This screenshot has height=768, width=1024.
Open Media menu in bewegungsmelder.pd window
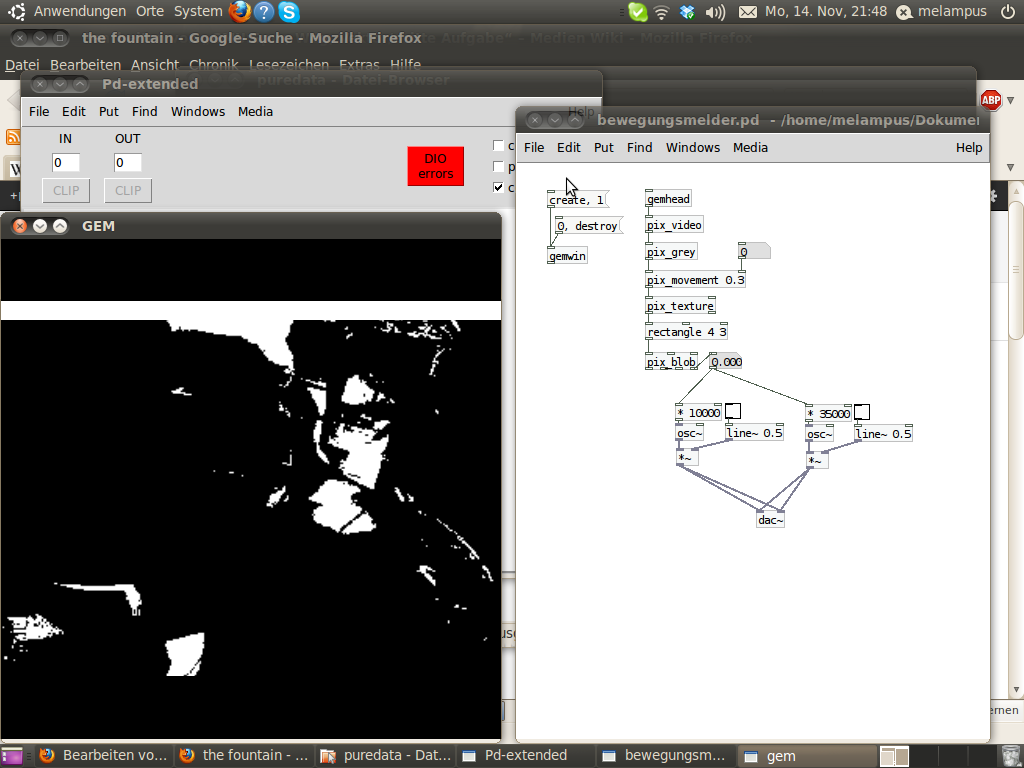point(750,148)
